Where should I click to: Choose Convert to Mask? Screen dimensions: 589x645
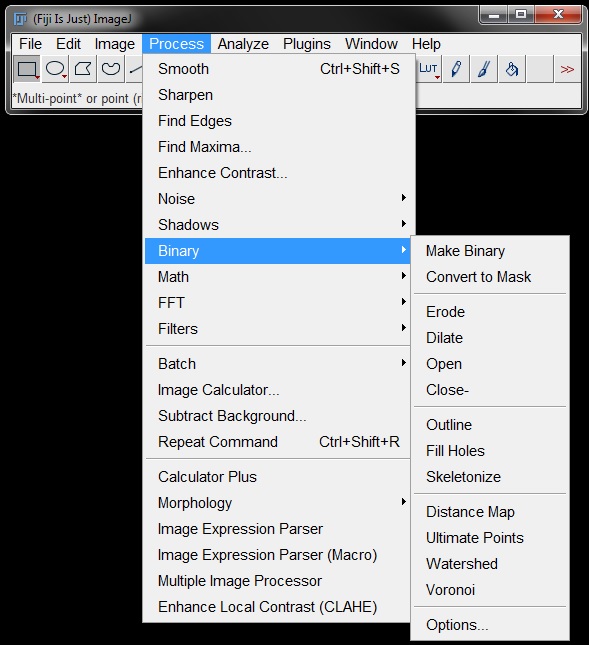pyautogui.click(x=490, y=277)
